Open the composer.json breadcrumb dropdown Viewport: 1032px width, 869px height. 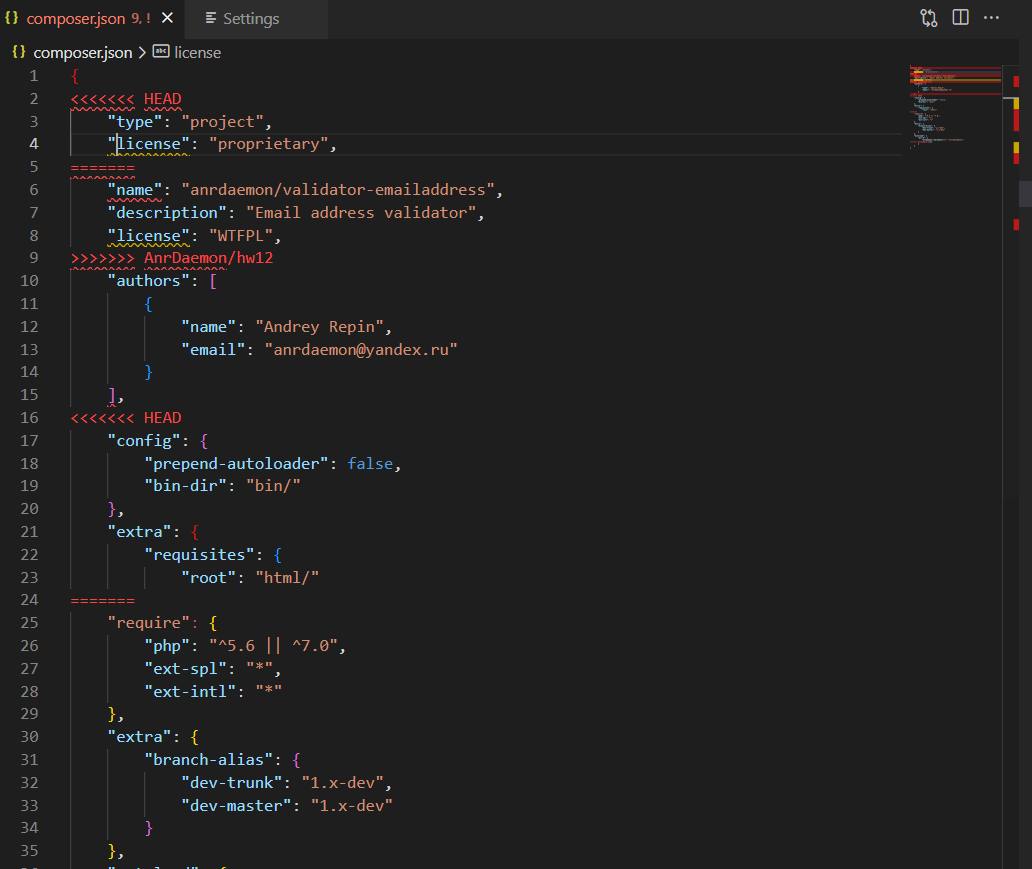[x=85, y=52]
